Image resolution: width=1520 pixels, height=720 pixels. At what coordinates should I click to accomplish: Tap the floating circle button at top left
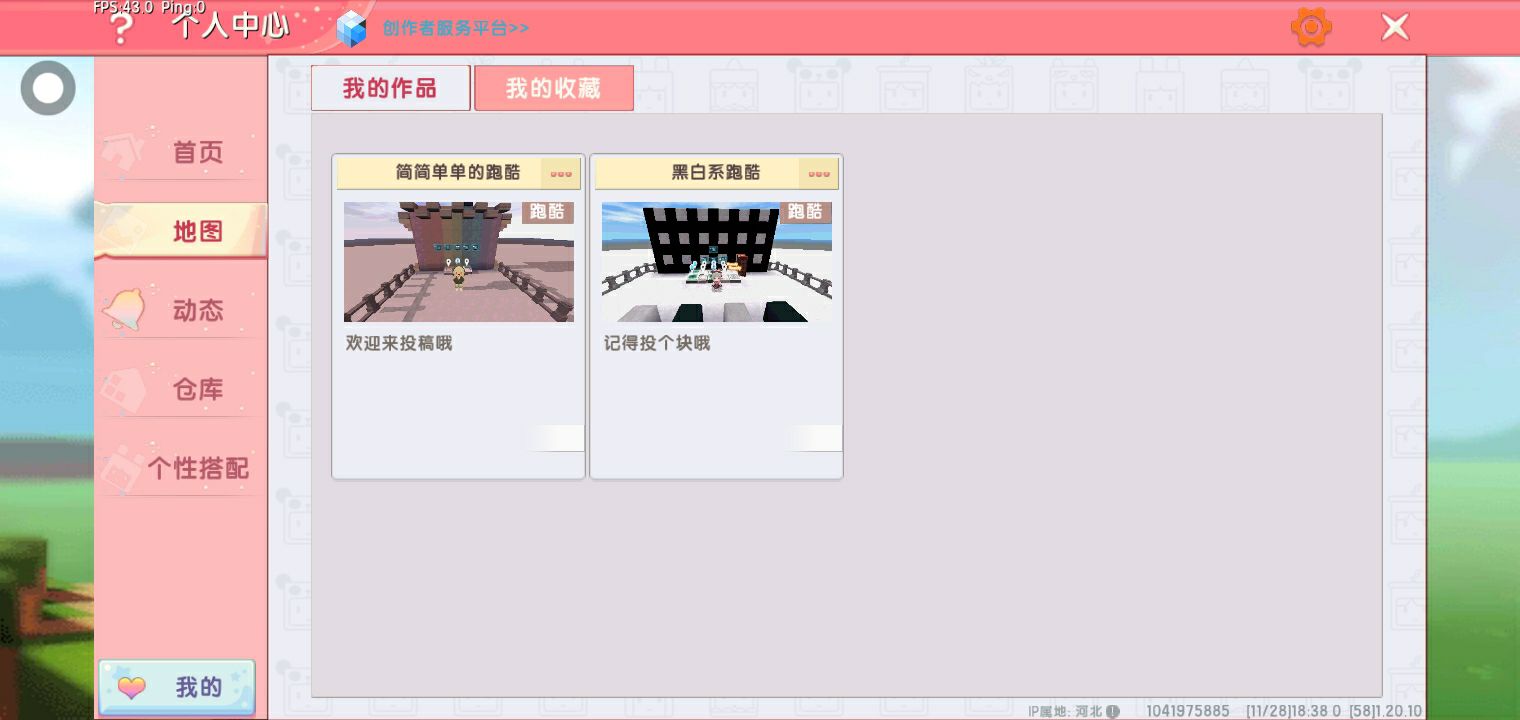click(x=48, y=89)
